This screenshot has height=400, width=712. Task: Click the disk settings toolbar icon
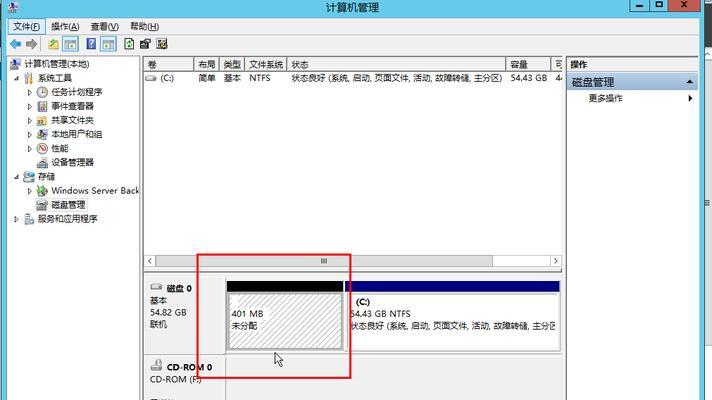pos(162,44)
